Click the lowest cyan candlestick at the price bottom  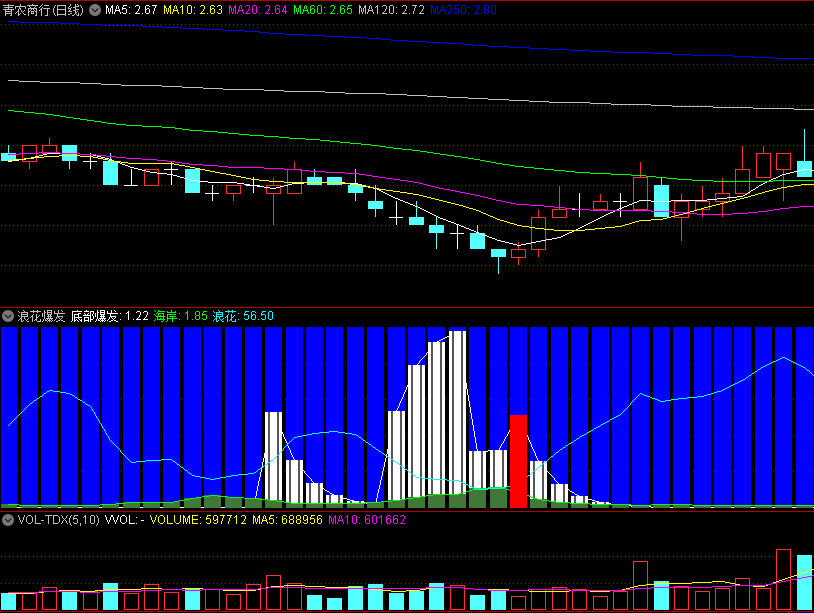click(x=498, y=253)
